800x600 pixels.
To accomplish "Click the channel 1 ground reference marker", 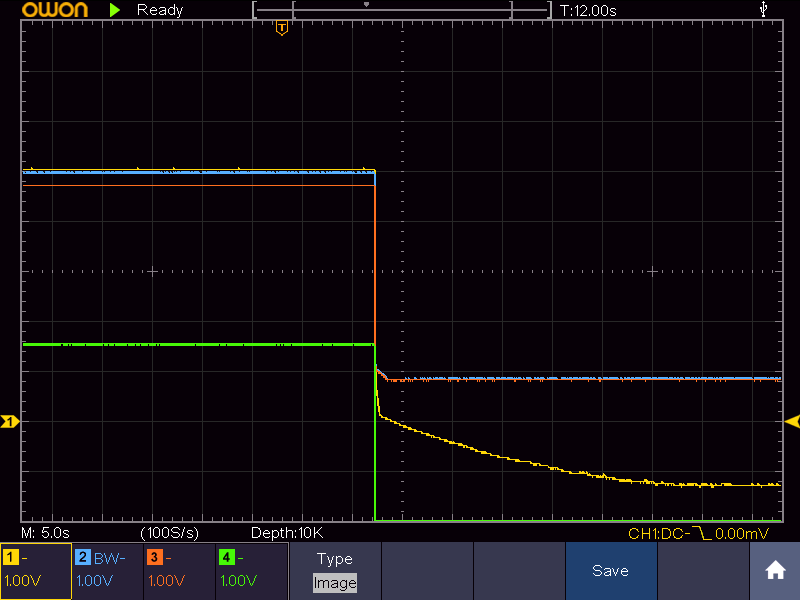I will [10, 421].
